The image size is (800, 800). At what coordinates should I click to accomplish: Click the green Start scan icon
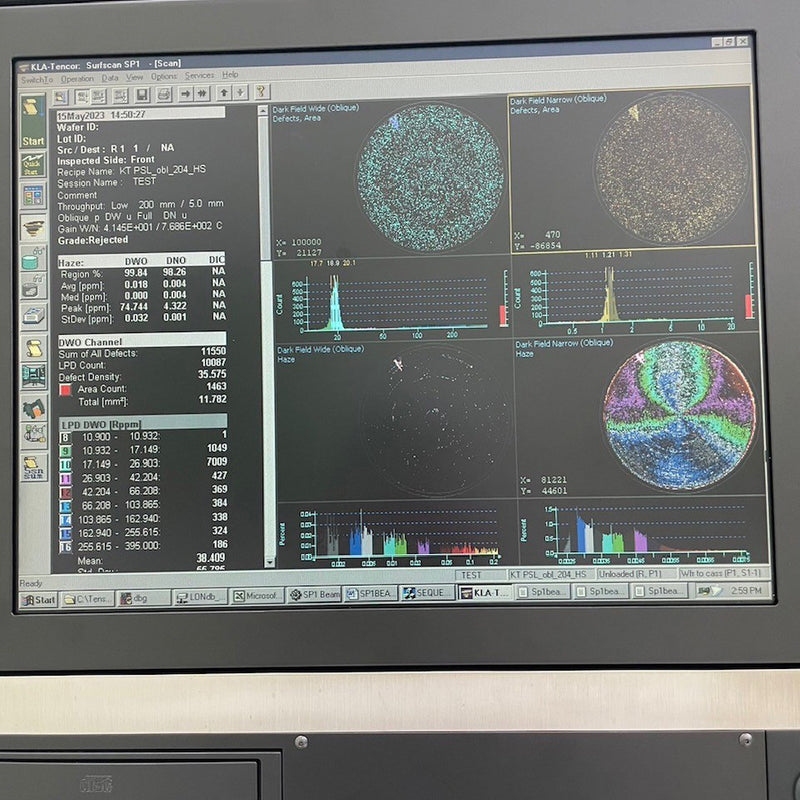click(x=33, y=121)
